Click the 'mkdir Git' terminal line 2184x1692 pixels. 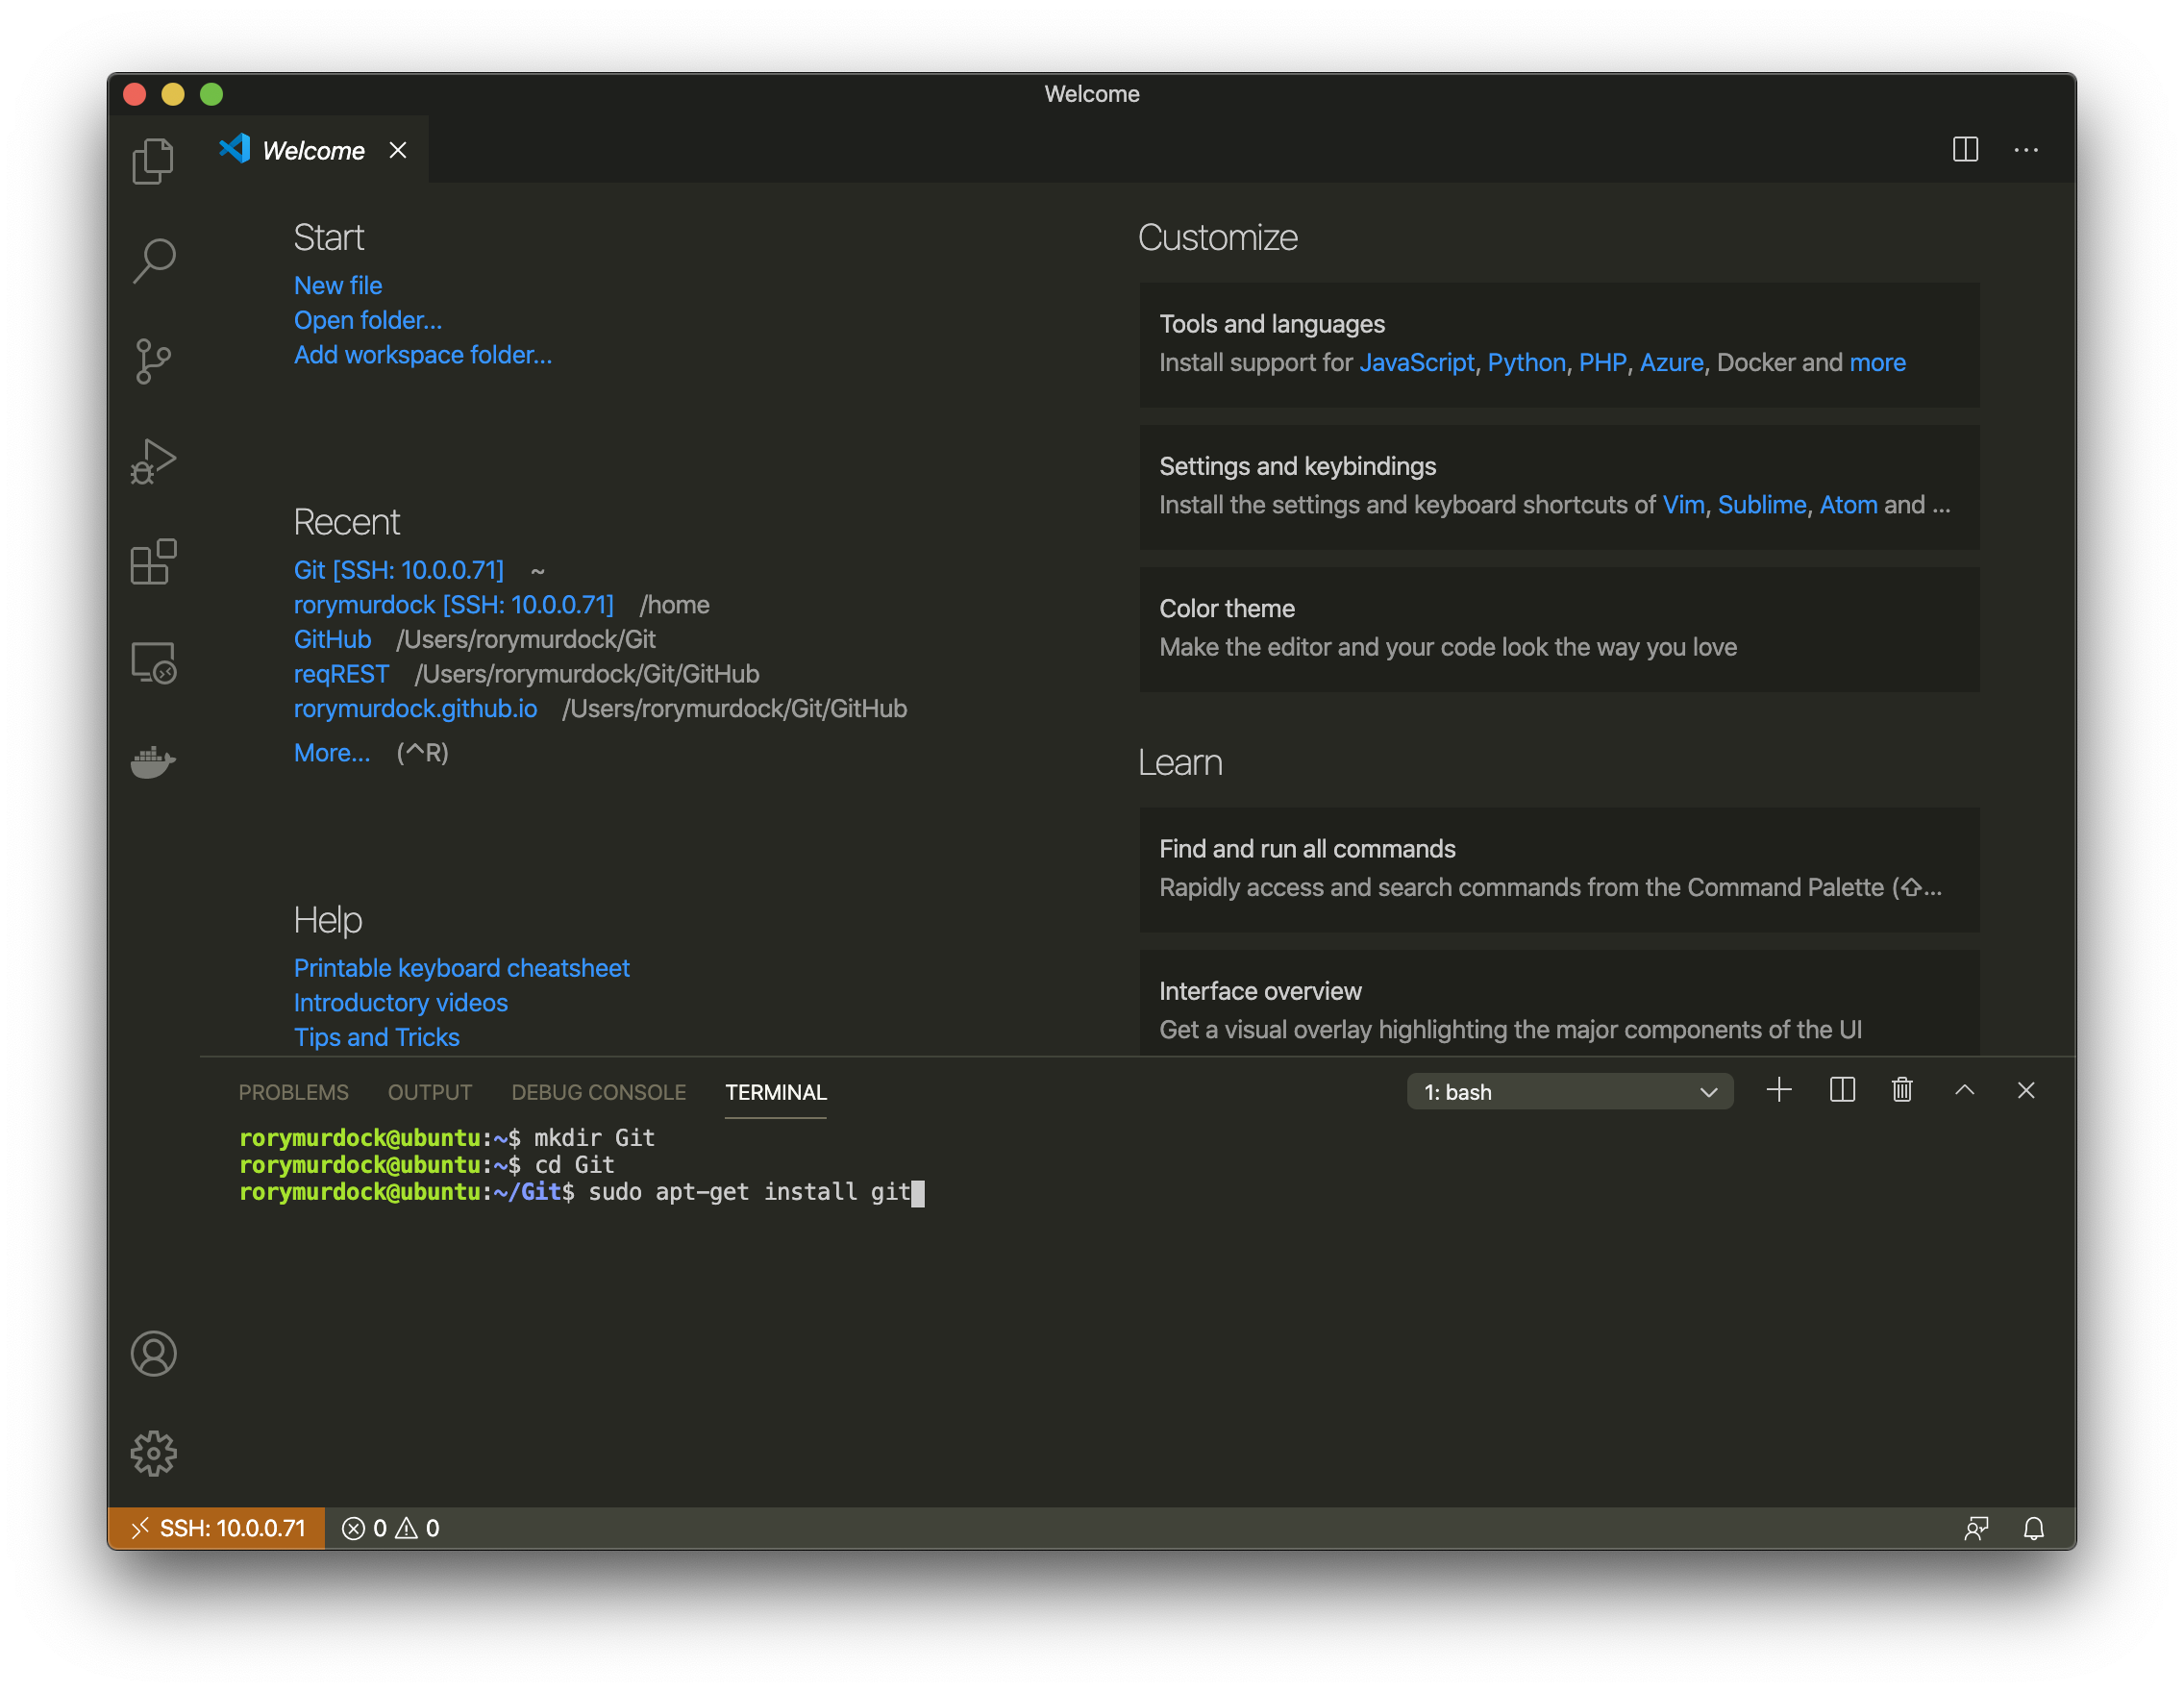(x=595, y=1138)
